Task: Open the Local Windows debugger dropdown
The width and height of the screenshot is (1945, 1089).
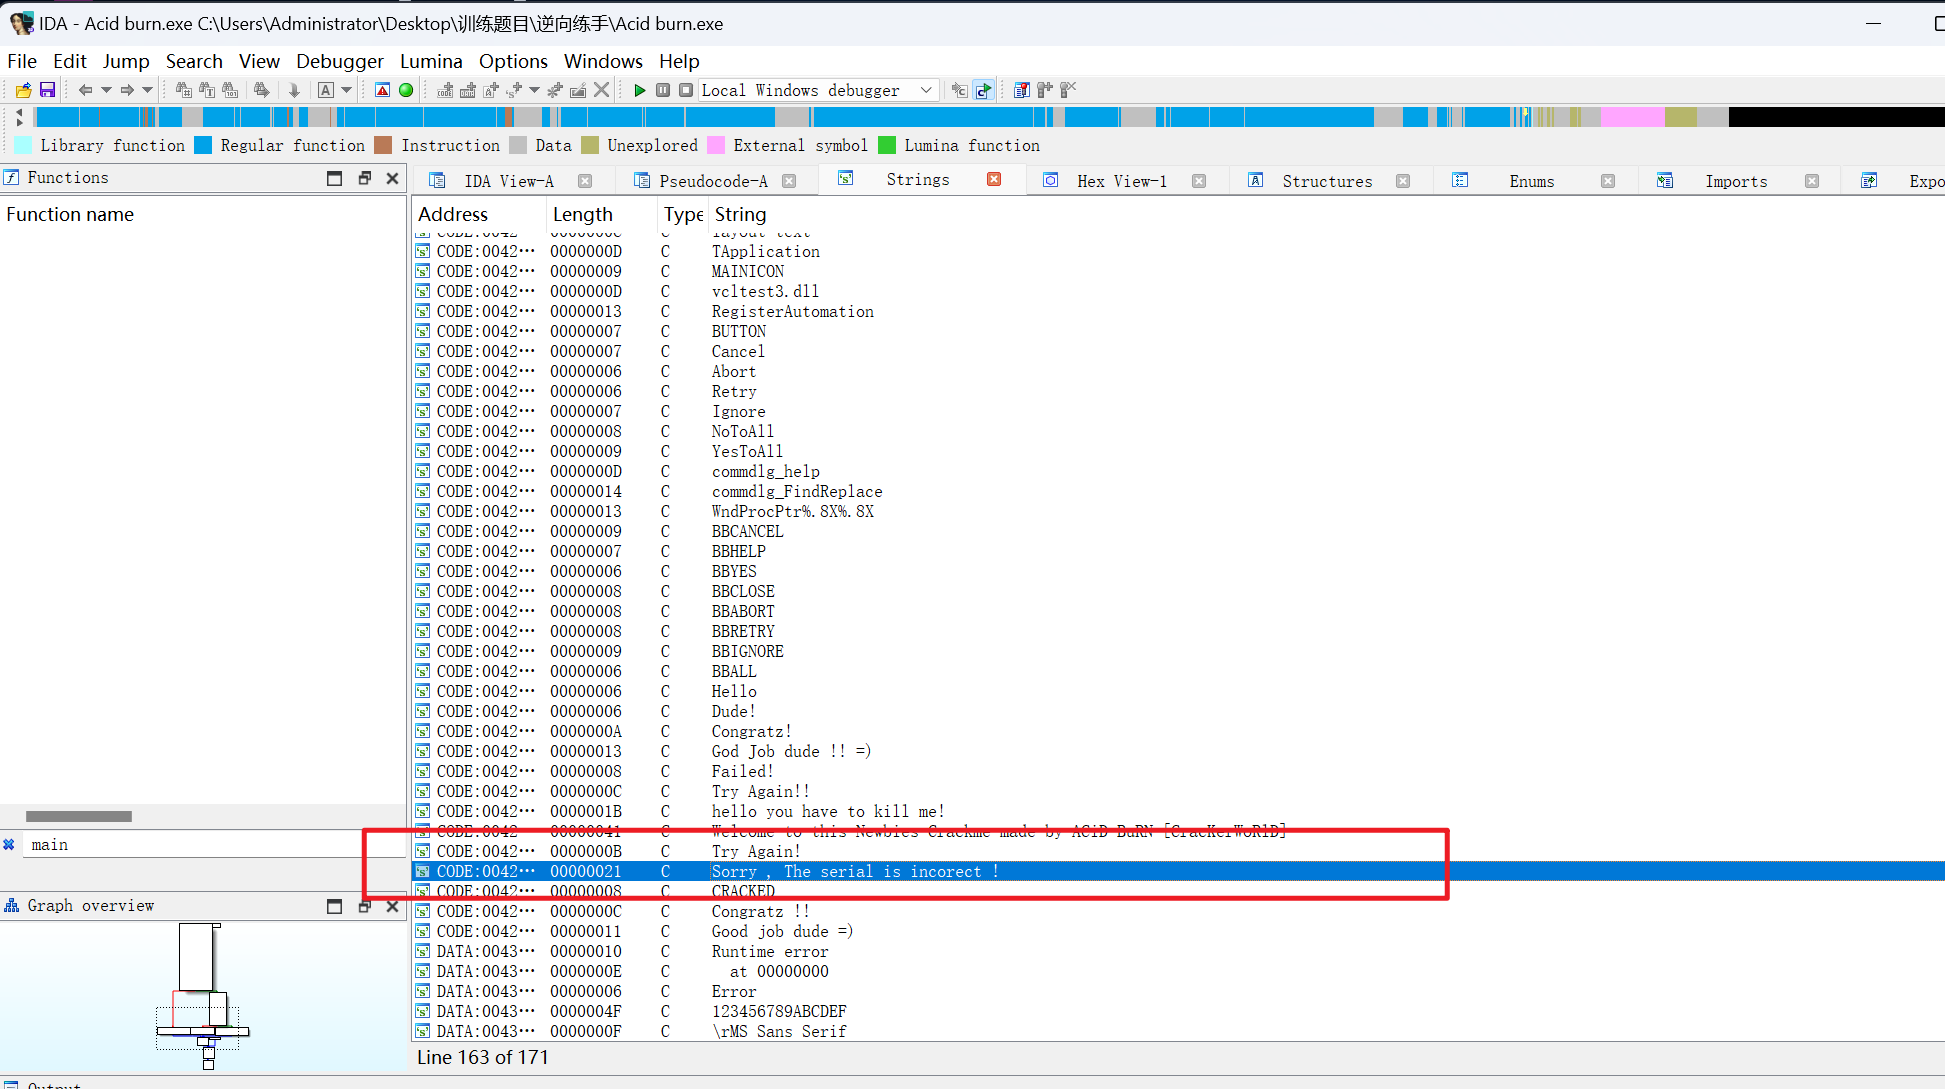Action: pos(926,90)
